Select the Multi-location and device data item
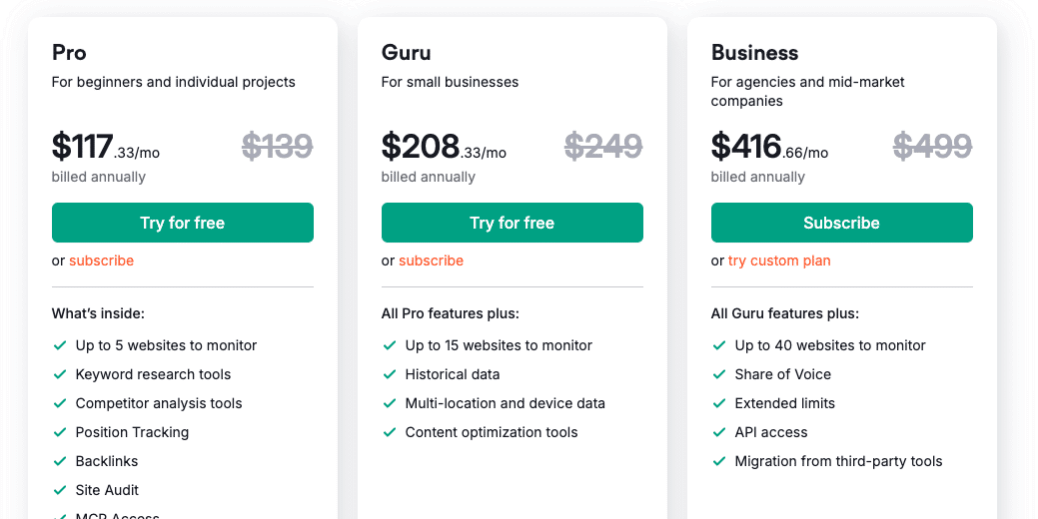 coord(505,404)
